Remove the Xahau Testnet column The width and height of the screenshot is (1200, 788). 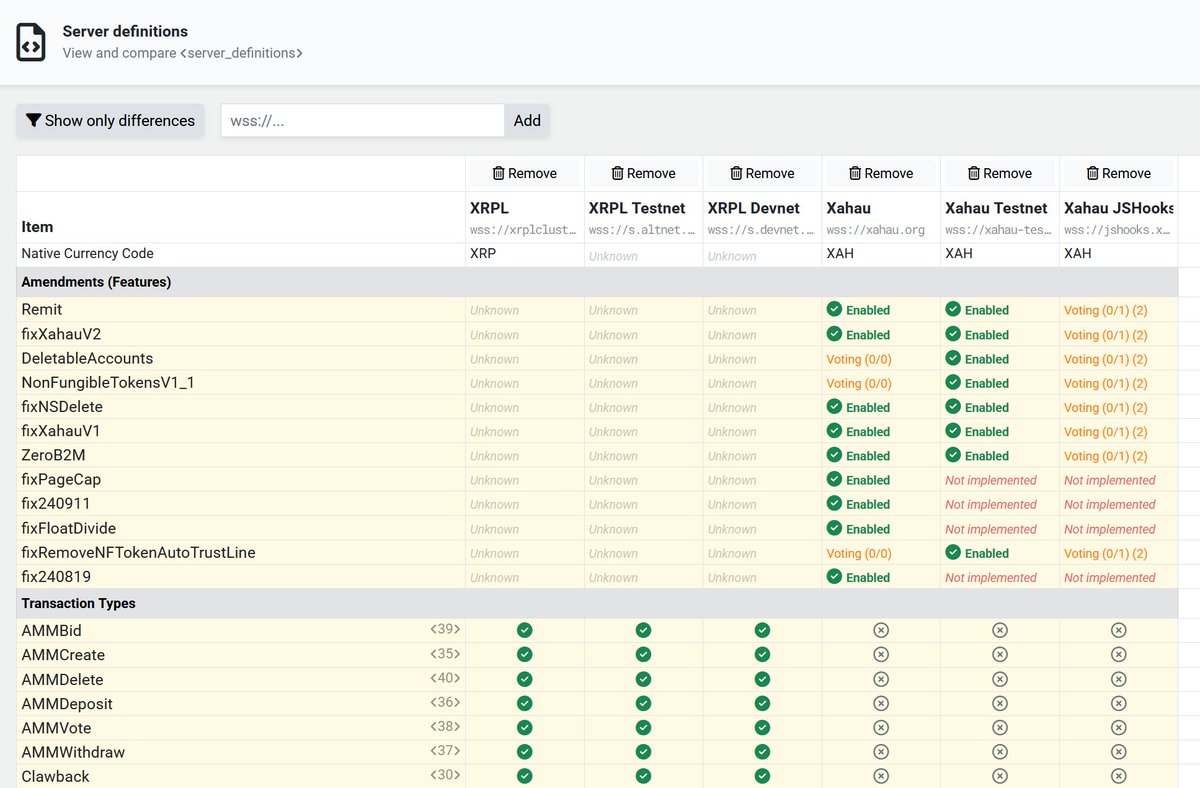(x=1000, y=173)
